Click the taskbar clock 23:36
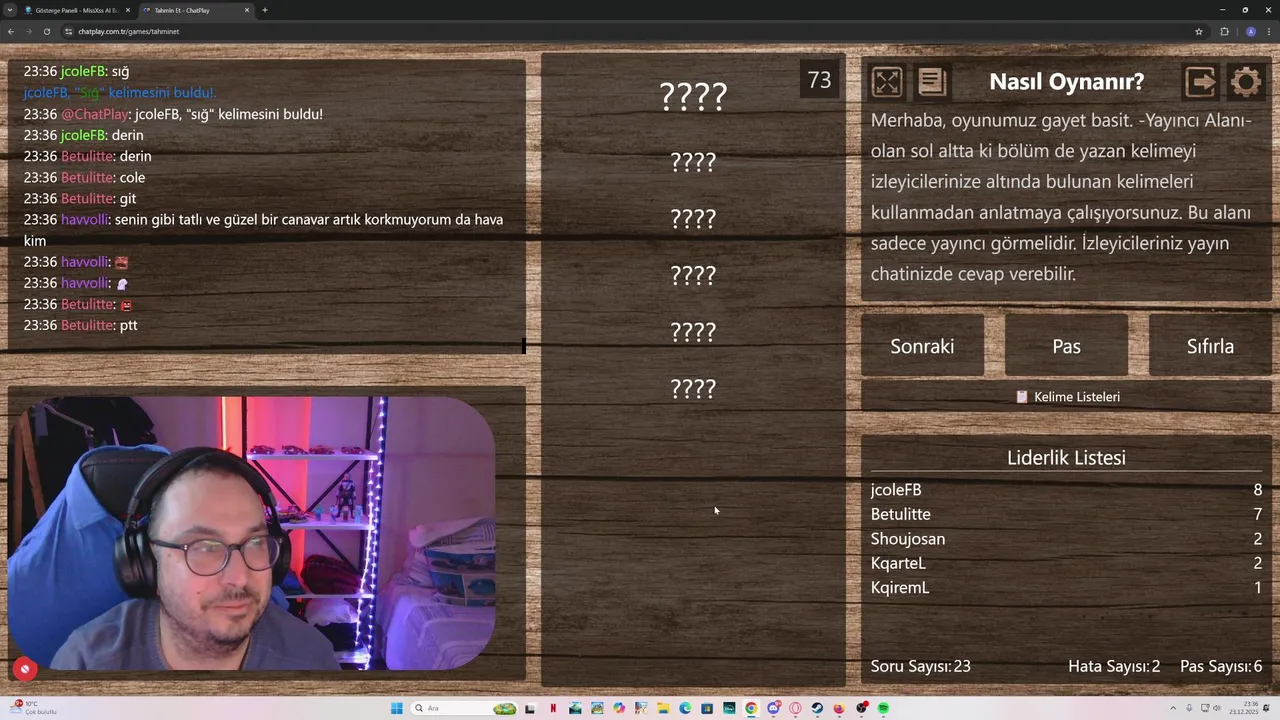 point(1244,708)
